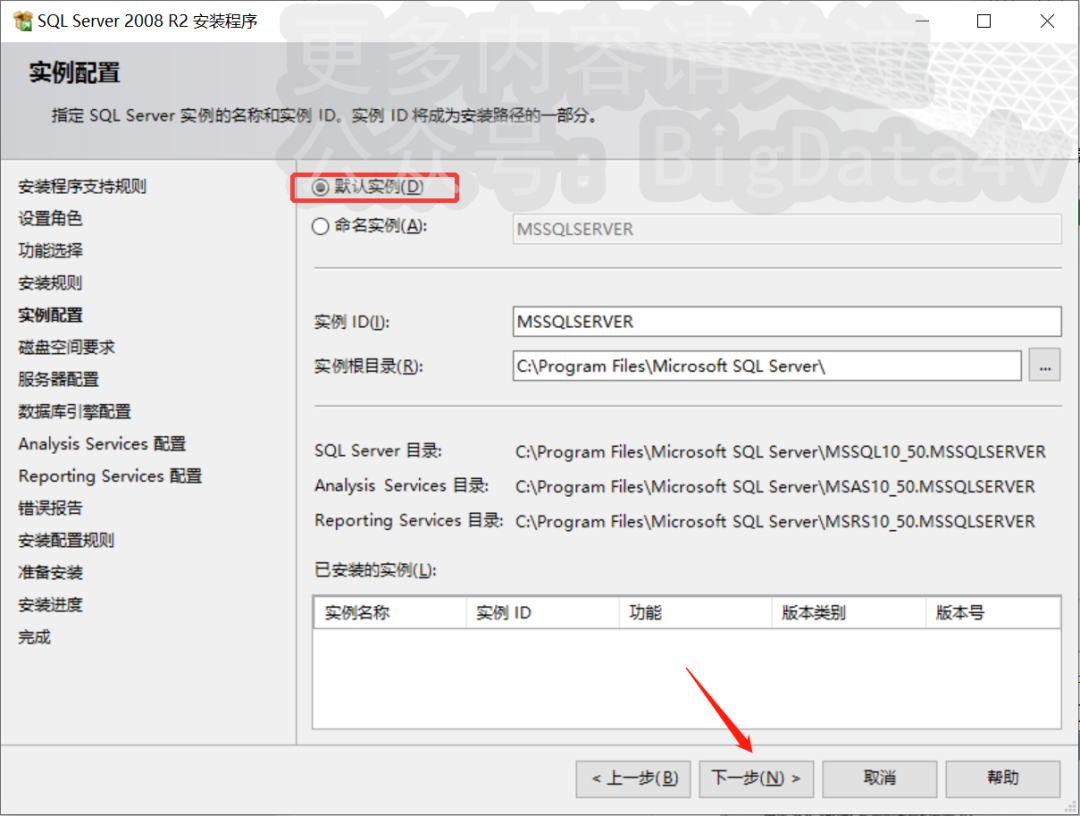Select the 命名实例(A) radio button

(320, 226)
